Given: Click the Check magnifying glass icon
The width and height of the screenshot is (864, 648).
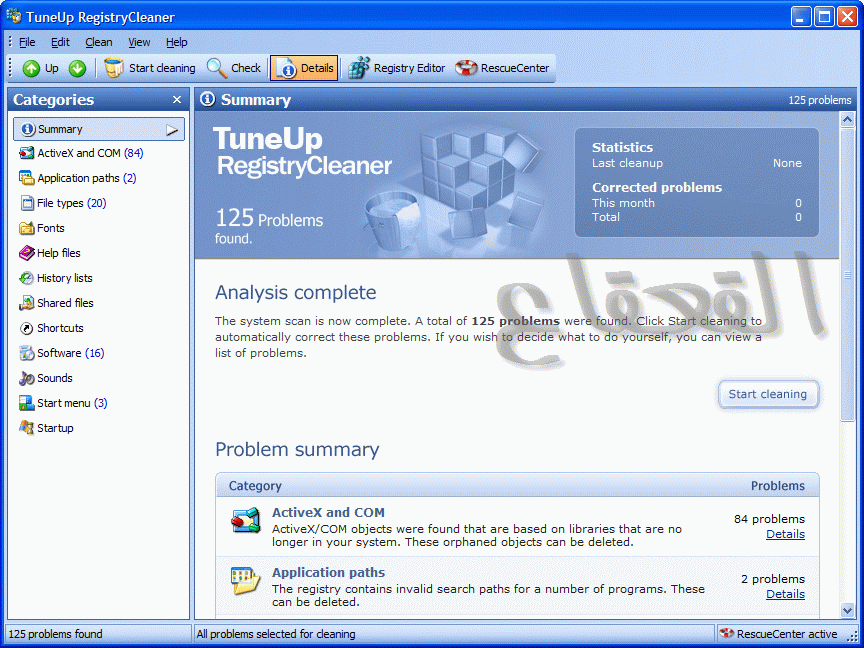Looking at the screenshot, I should point(217,68).
